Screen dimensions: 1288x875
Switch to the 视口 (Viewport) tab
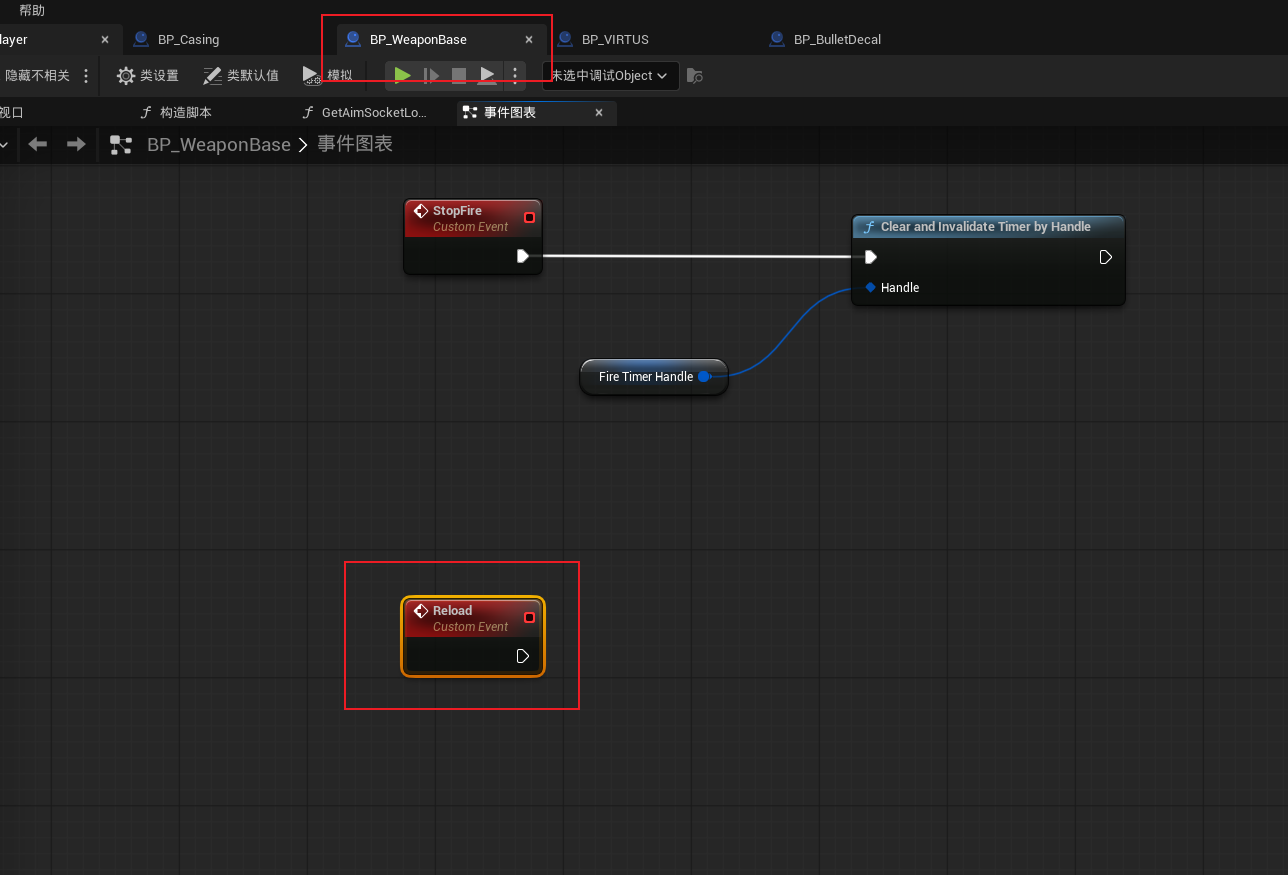coord(10,113)
